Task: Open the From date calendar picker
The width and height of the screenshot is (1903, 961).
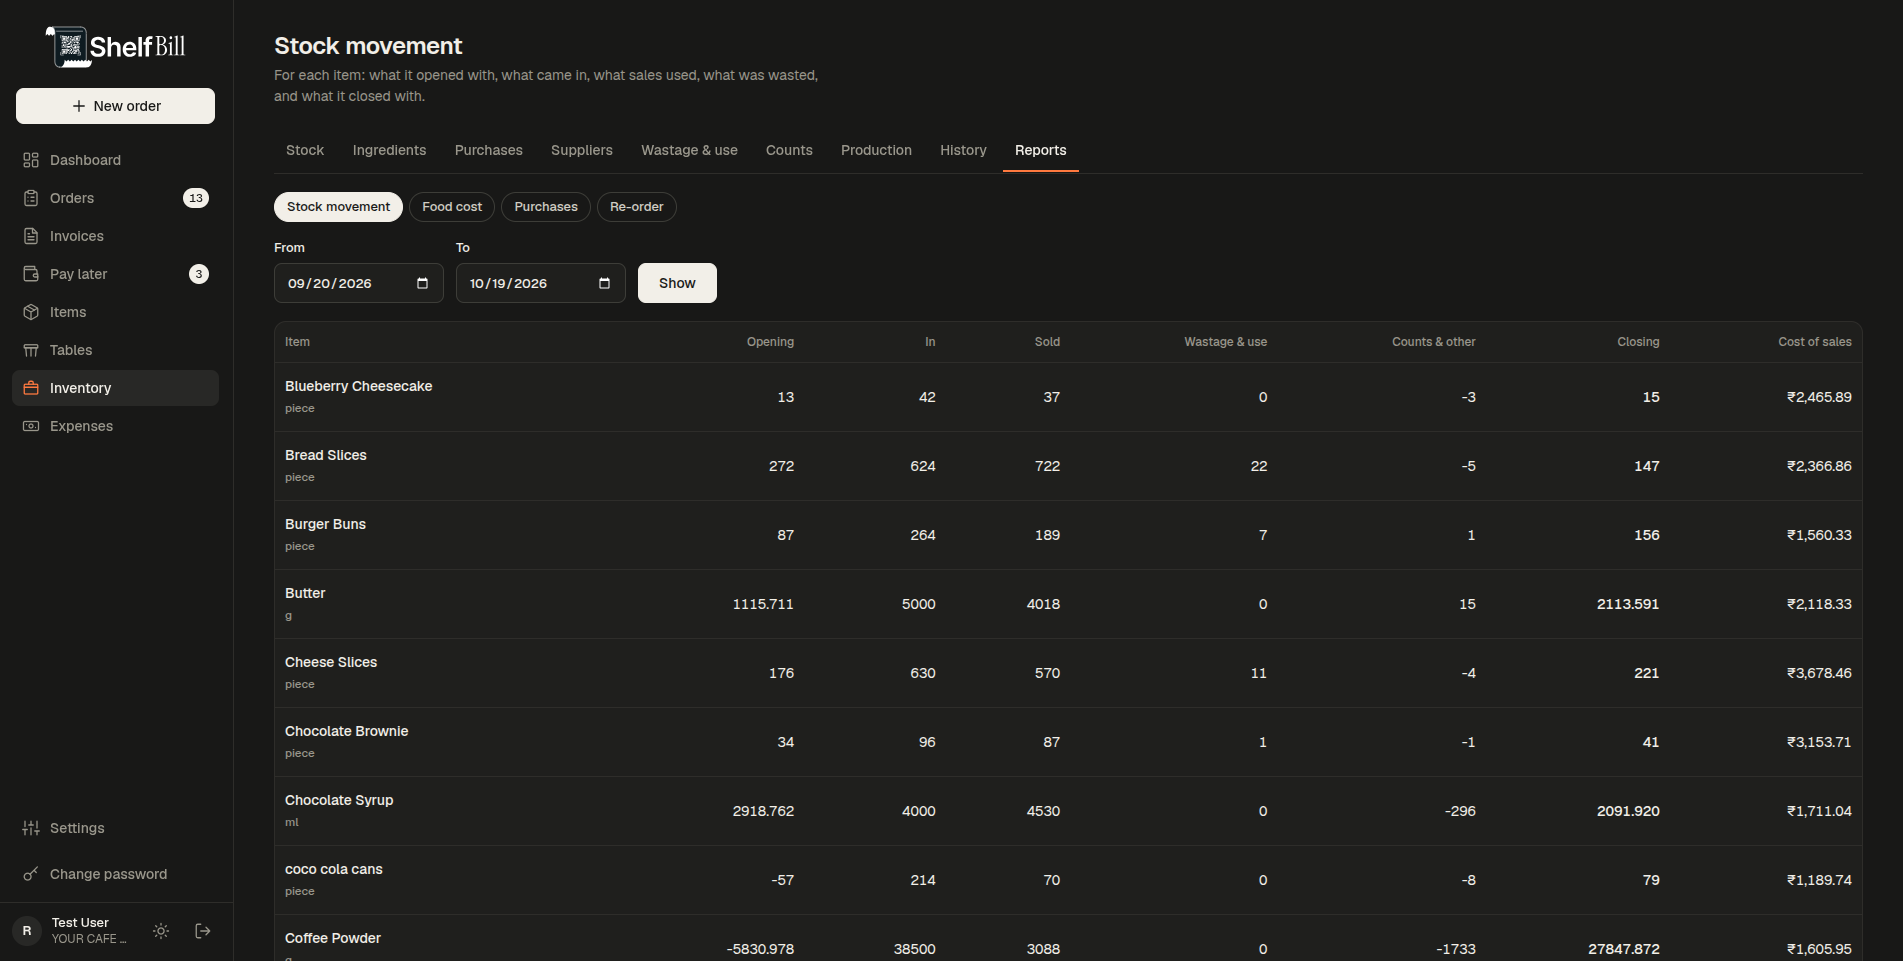Action: [x=422, y=284]
